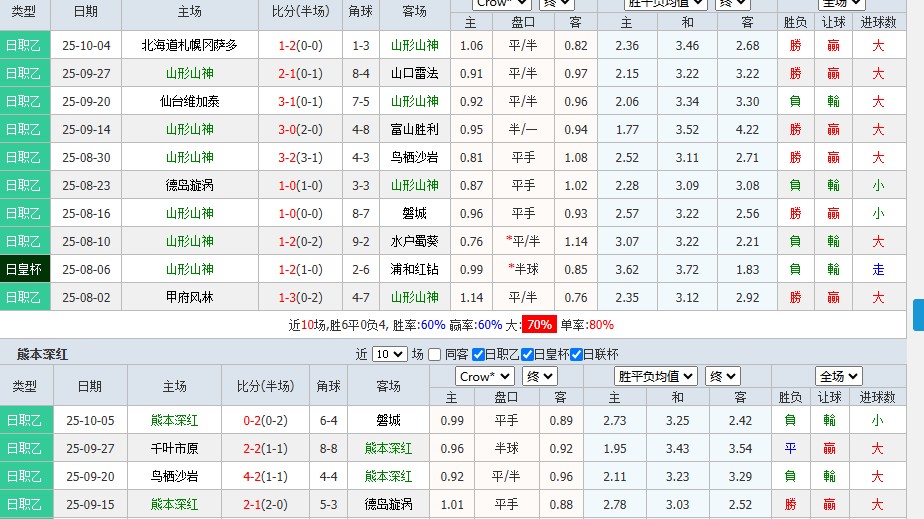924x519 pixels.
Task: Expand 胜平负均值 dropdown in 熊本深红 section
Action: [x=655, y=376]
